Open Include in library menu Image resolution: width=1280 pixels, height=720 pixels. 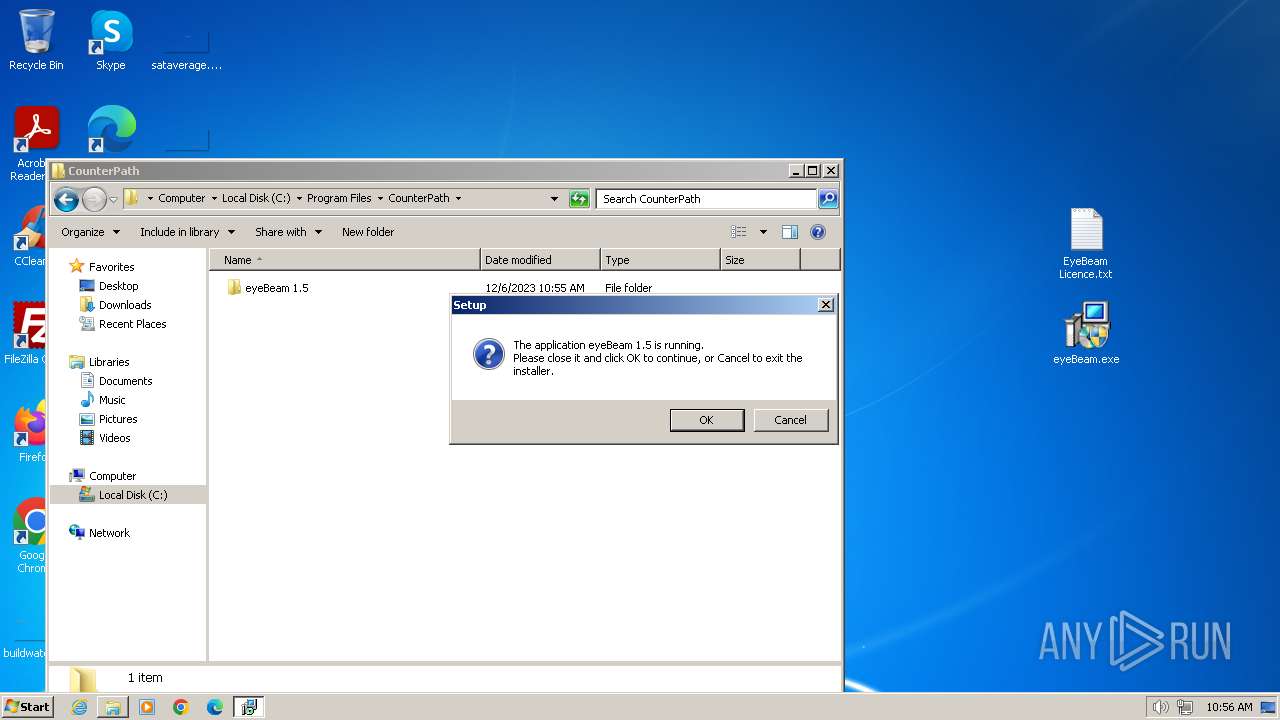187,232
